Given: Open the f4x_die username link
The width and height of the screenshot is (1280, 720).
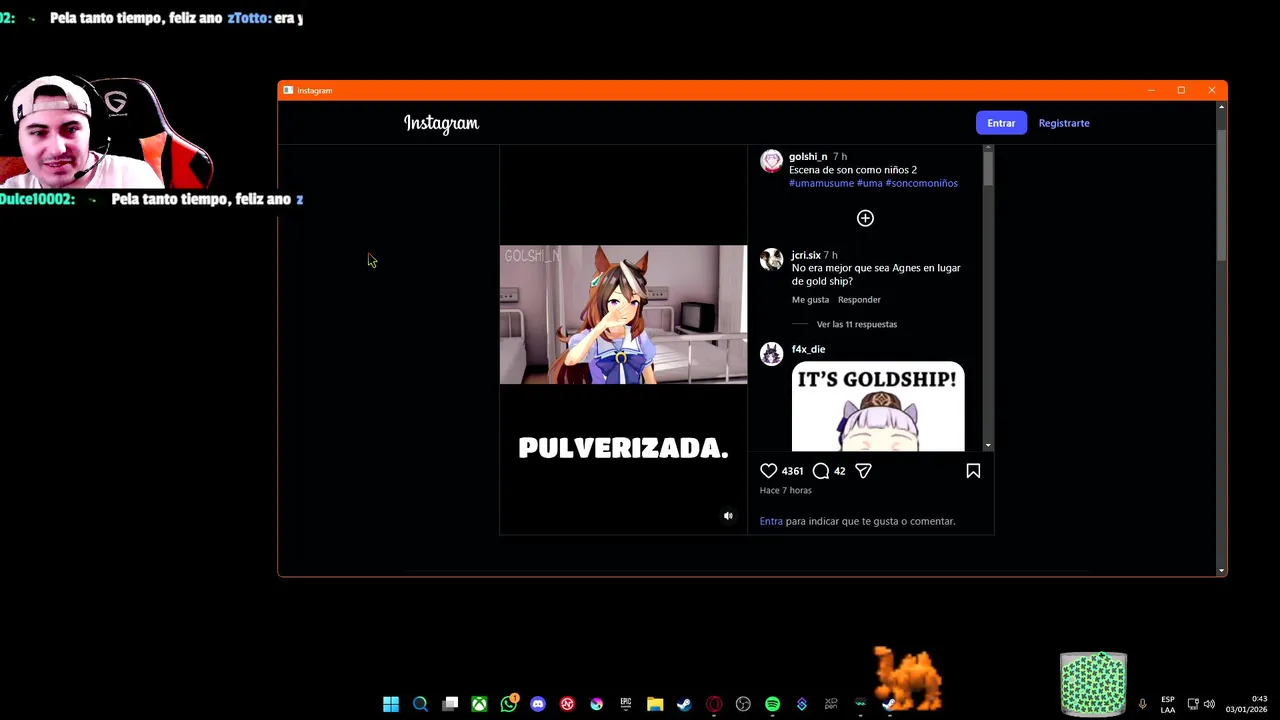Looking at the screenshot, I should [x=808, y=349].
